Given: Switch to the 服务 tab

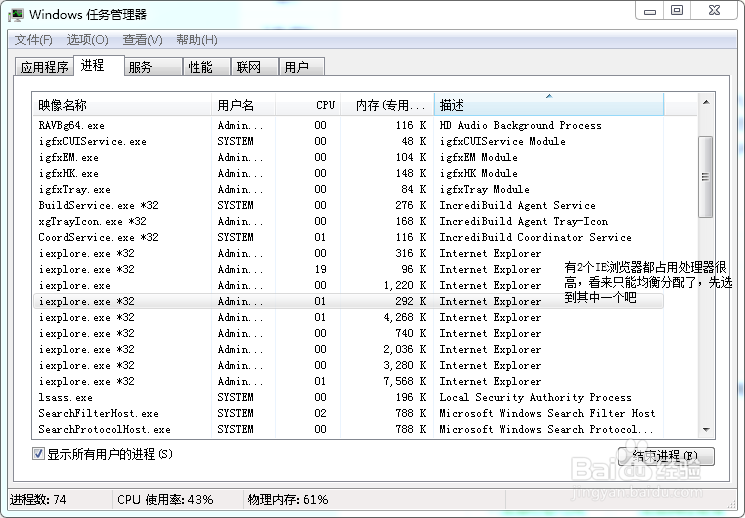Looking at the screenshot, I should [x=153, y=67].
